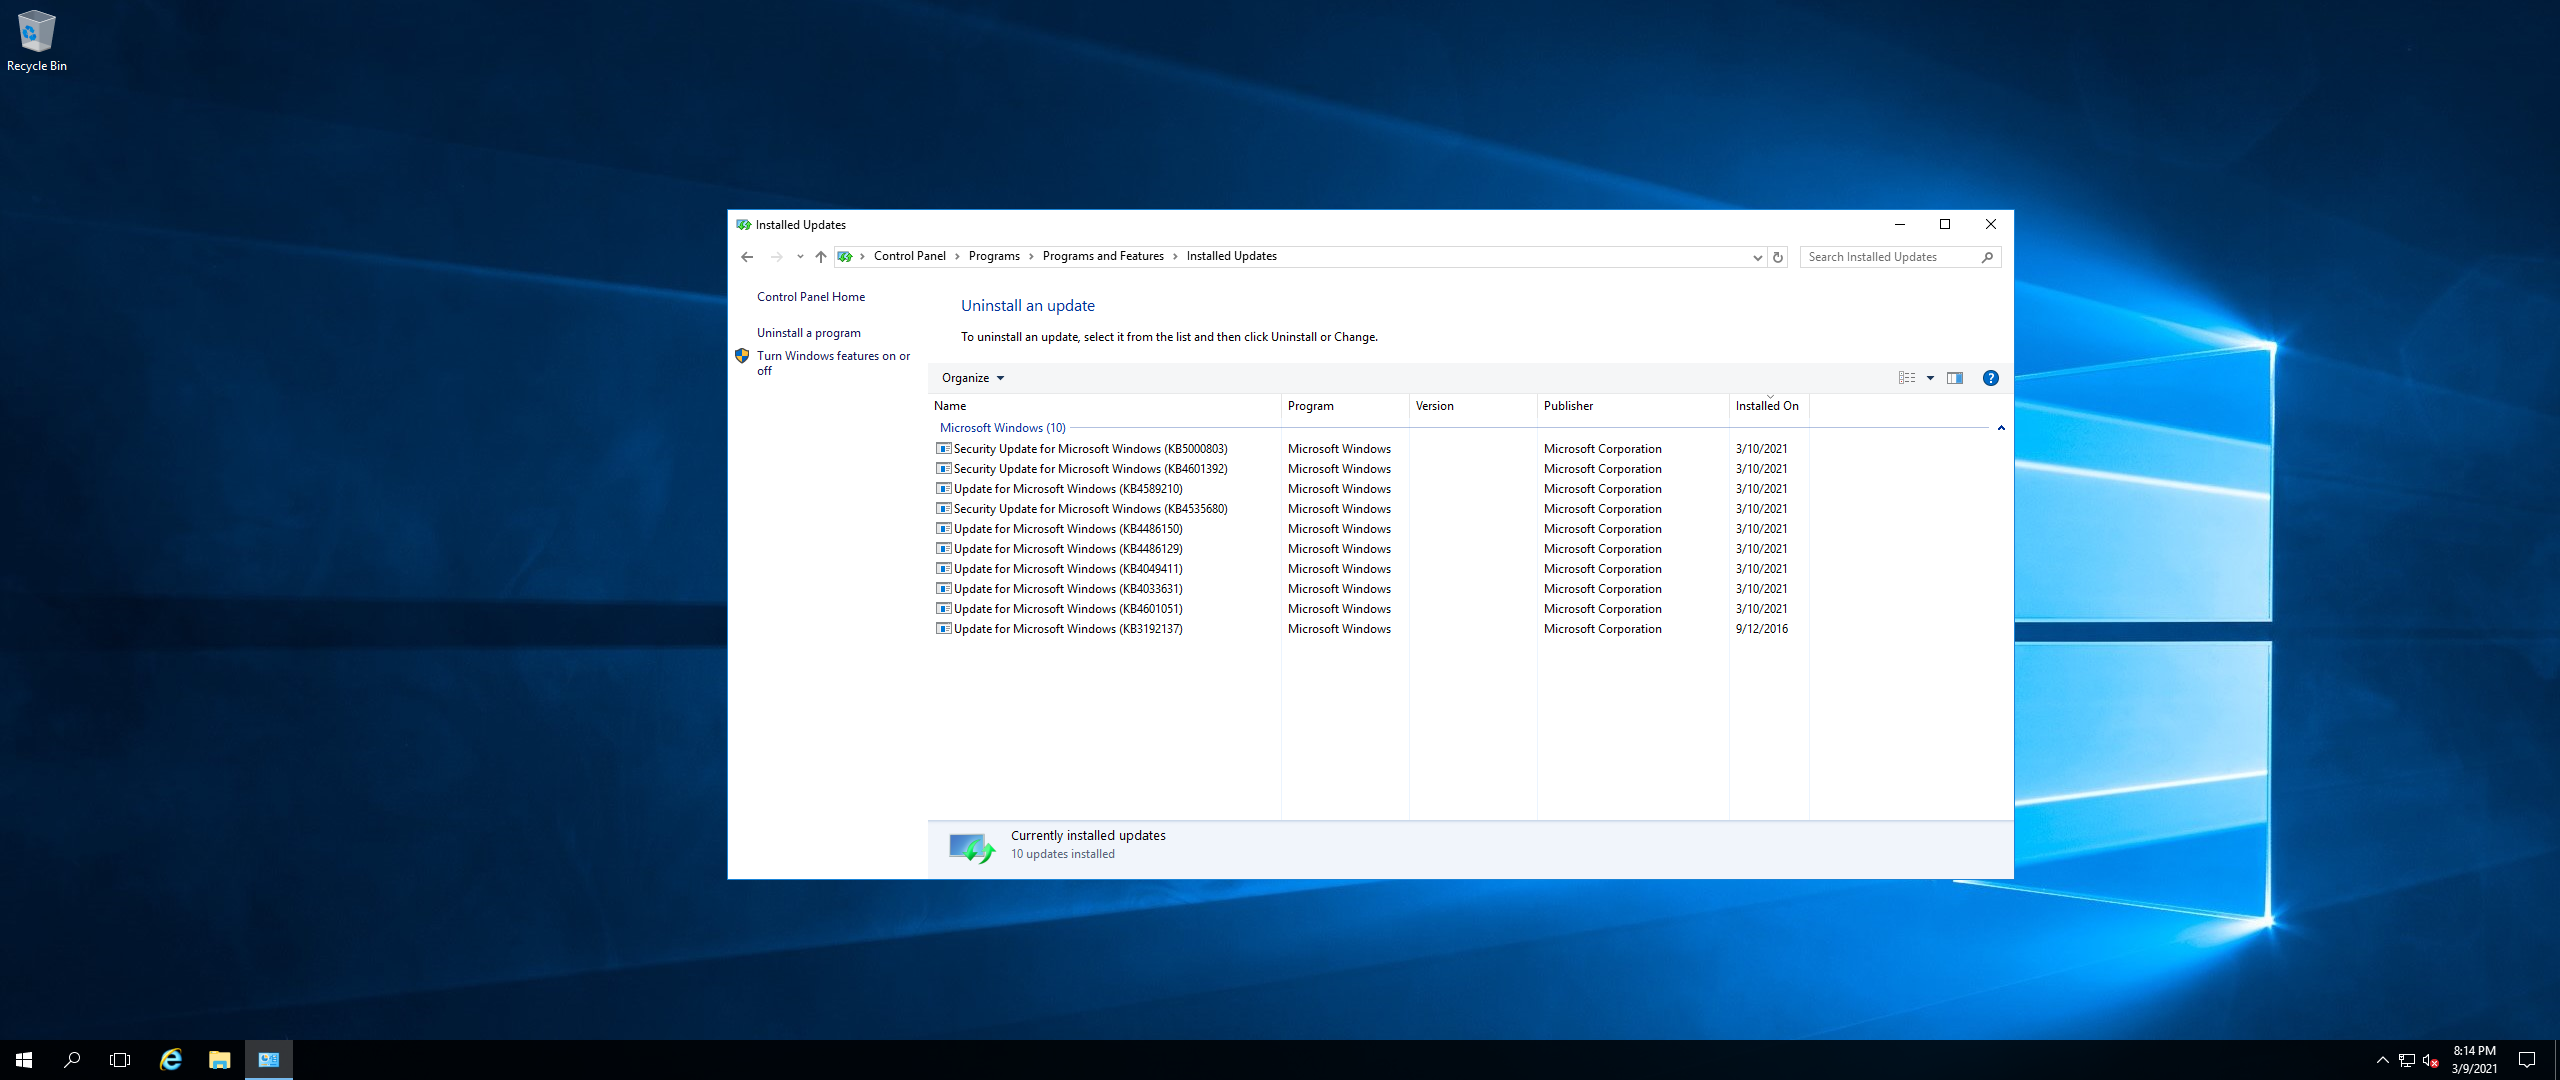Click the muted volume tray icon
The width and height of the screenshot is (2560, 1080).
(2431, 1060)
